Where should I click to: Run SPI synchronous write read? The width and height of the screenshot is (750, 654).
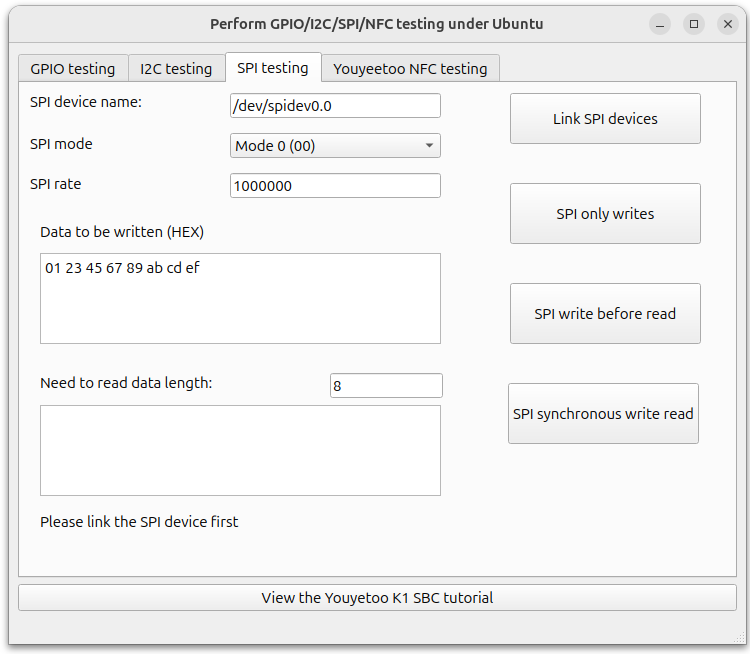pyautogui.click(x=603, y=414)
